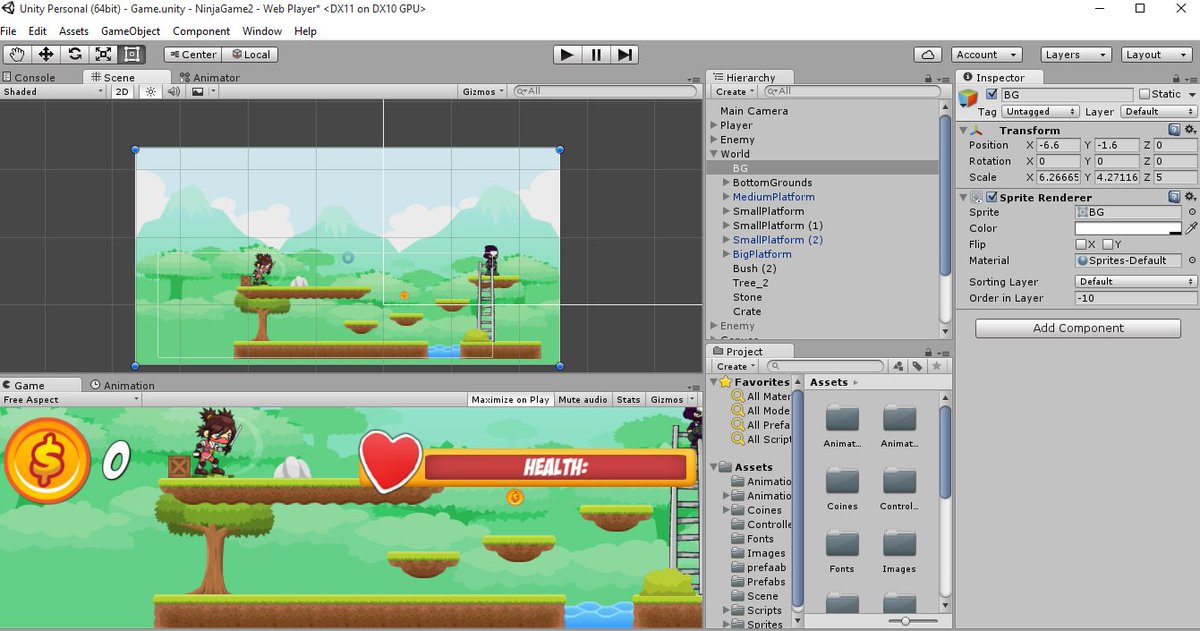1200x631 pixels.
Task: Click the Stats button in Game view
Action: point(629,399)
